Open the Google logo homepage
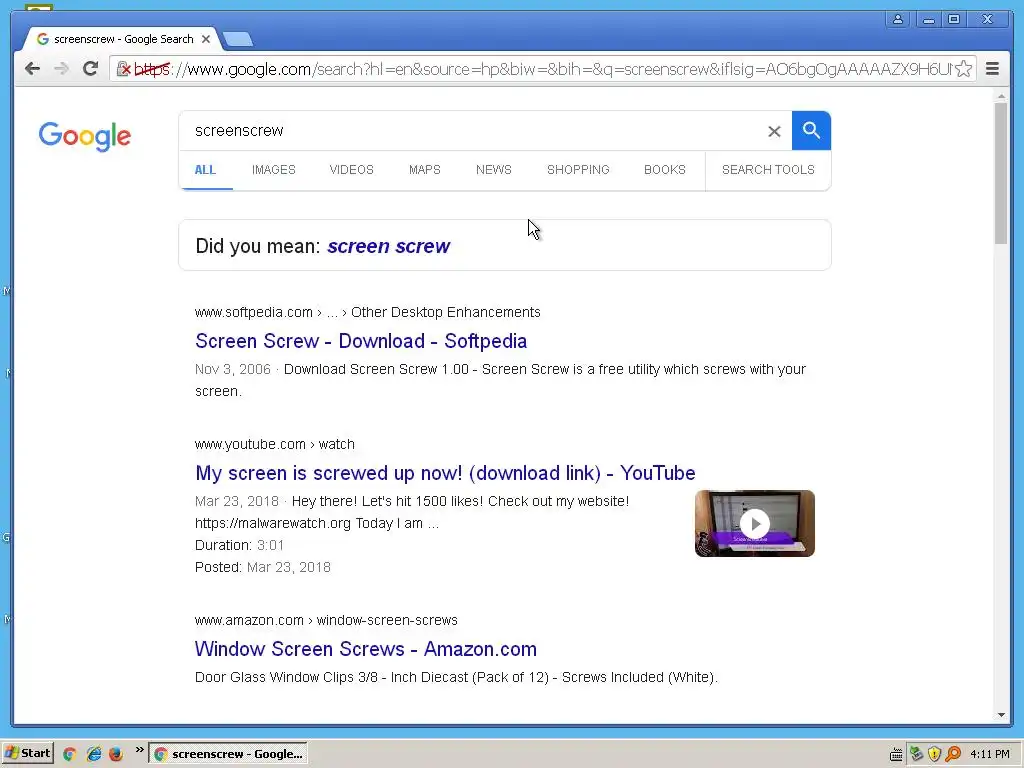Viewport: 1024px width, 768px height. pyautogui.click(x=85, y=136)
